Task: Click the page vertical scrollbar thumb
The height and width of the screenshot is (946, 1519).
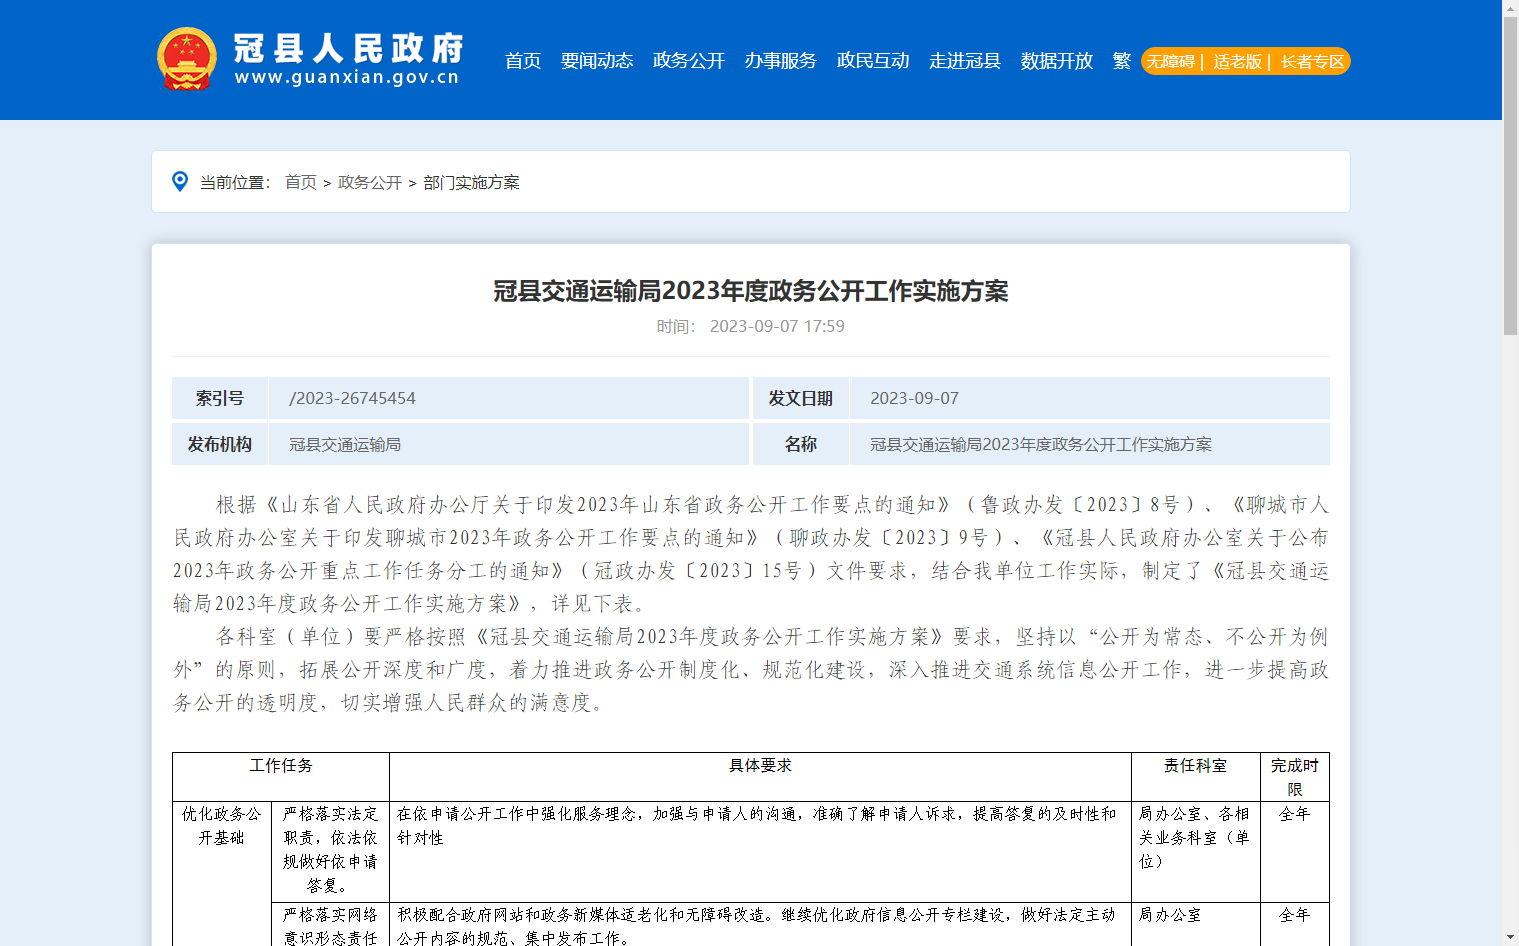Action: [x=1510, y=175]
